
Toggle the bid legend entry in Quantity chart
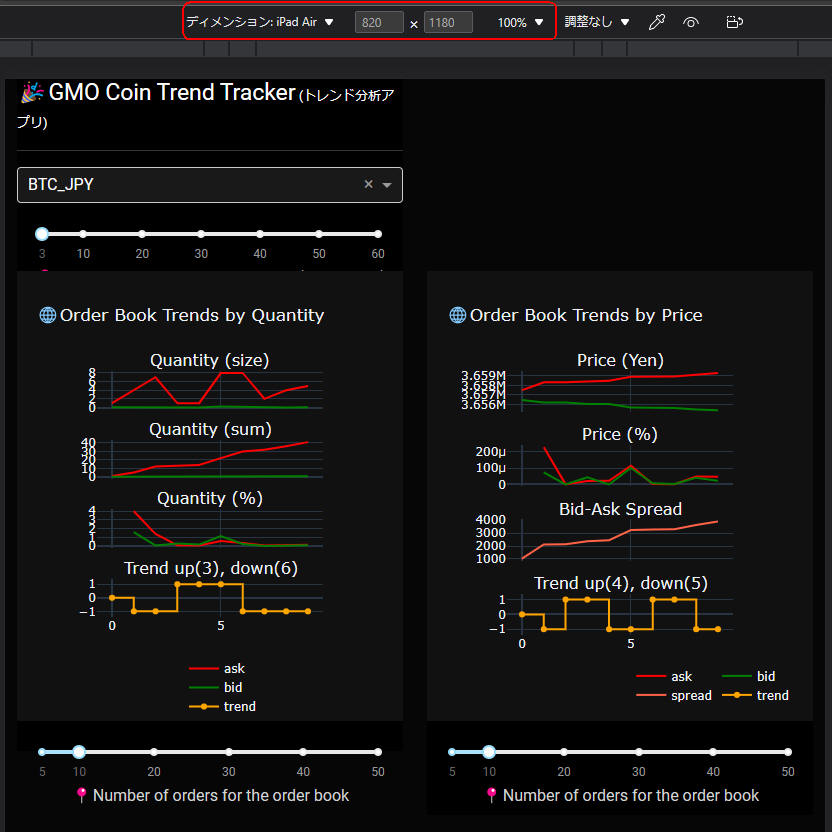(x=216, y=688)
